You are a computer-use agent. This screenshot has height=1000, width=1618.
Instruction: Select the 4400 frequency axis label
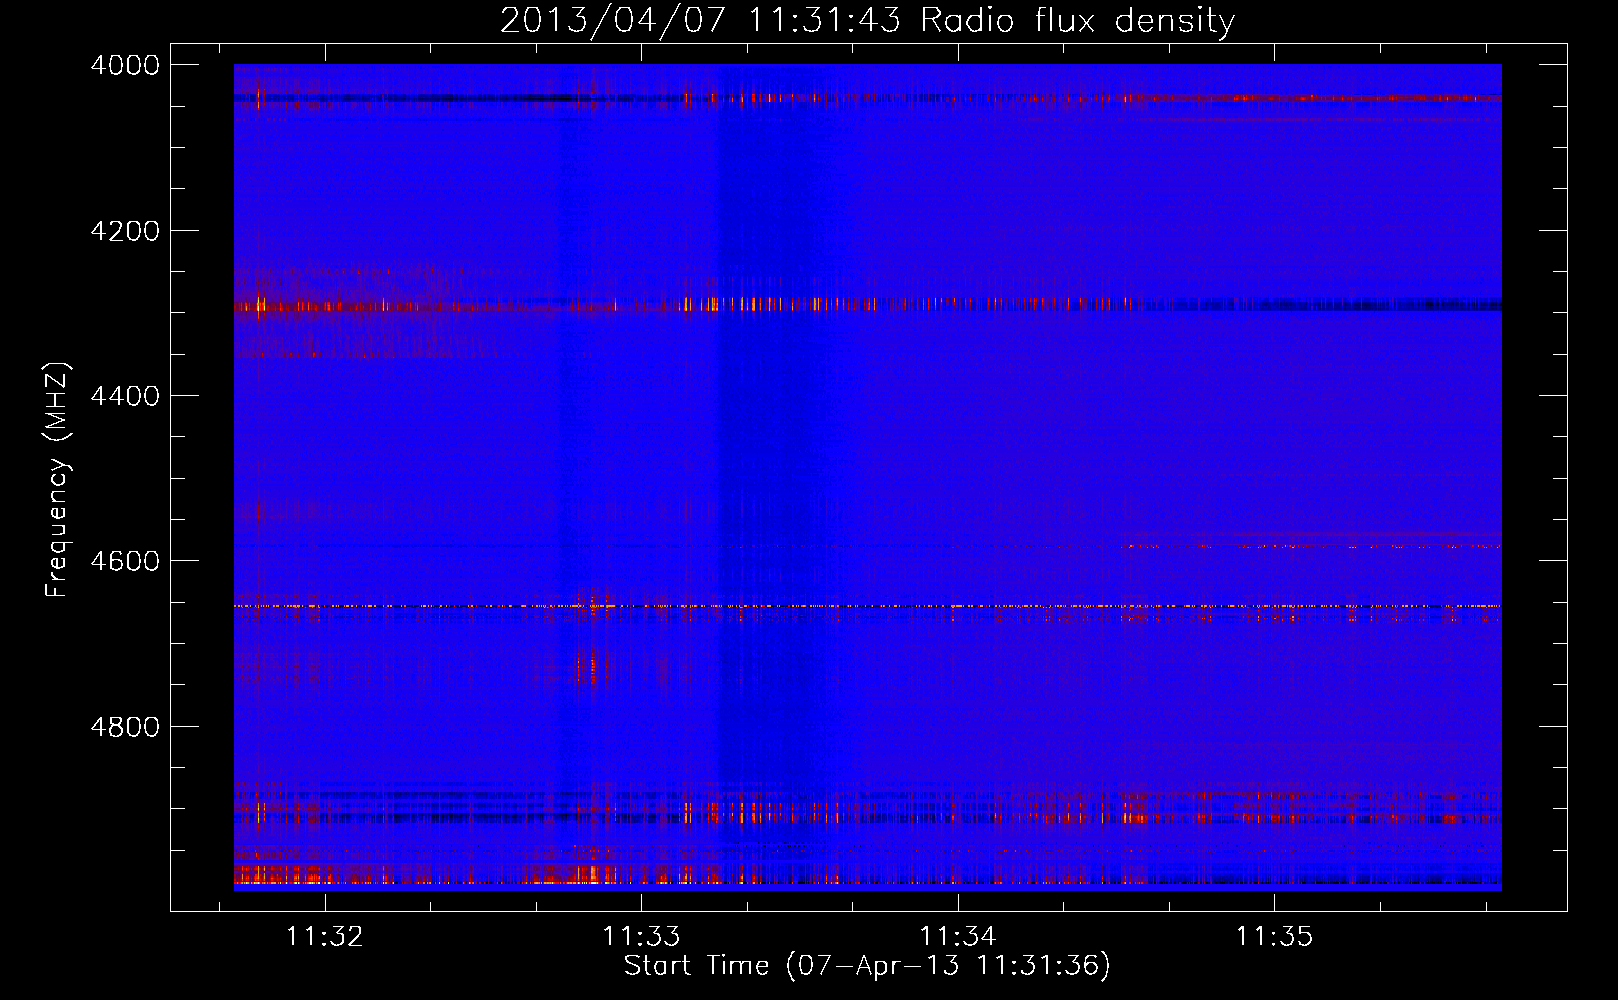click(x=125, y=396)
